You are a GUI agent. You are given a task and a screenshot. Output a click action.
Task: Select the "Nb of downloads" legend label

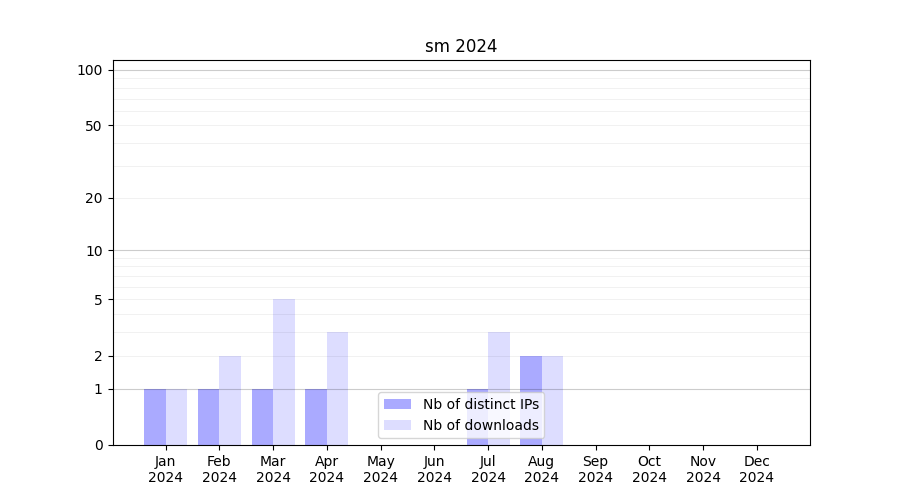coord(480,425)
